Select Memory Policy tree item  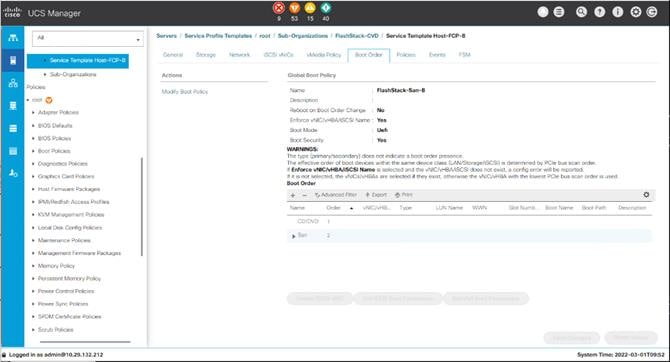pos(56,266)
